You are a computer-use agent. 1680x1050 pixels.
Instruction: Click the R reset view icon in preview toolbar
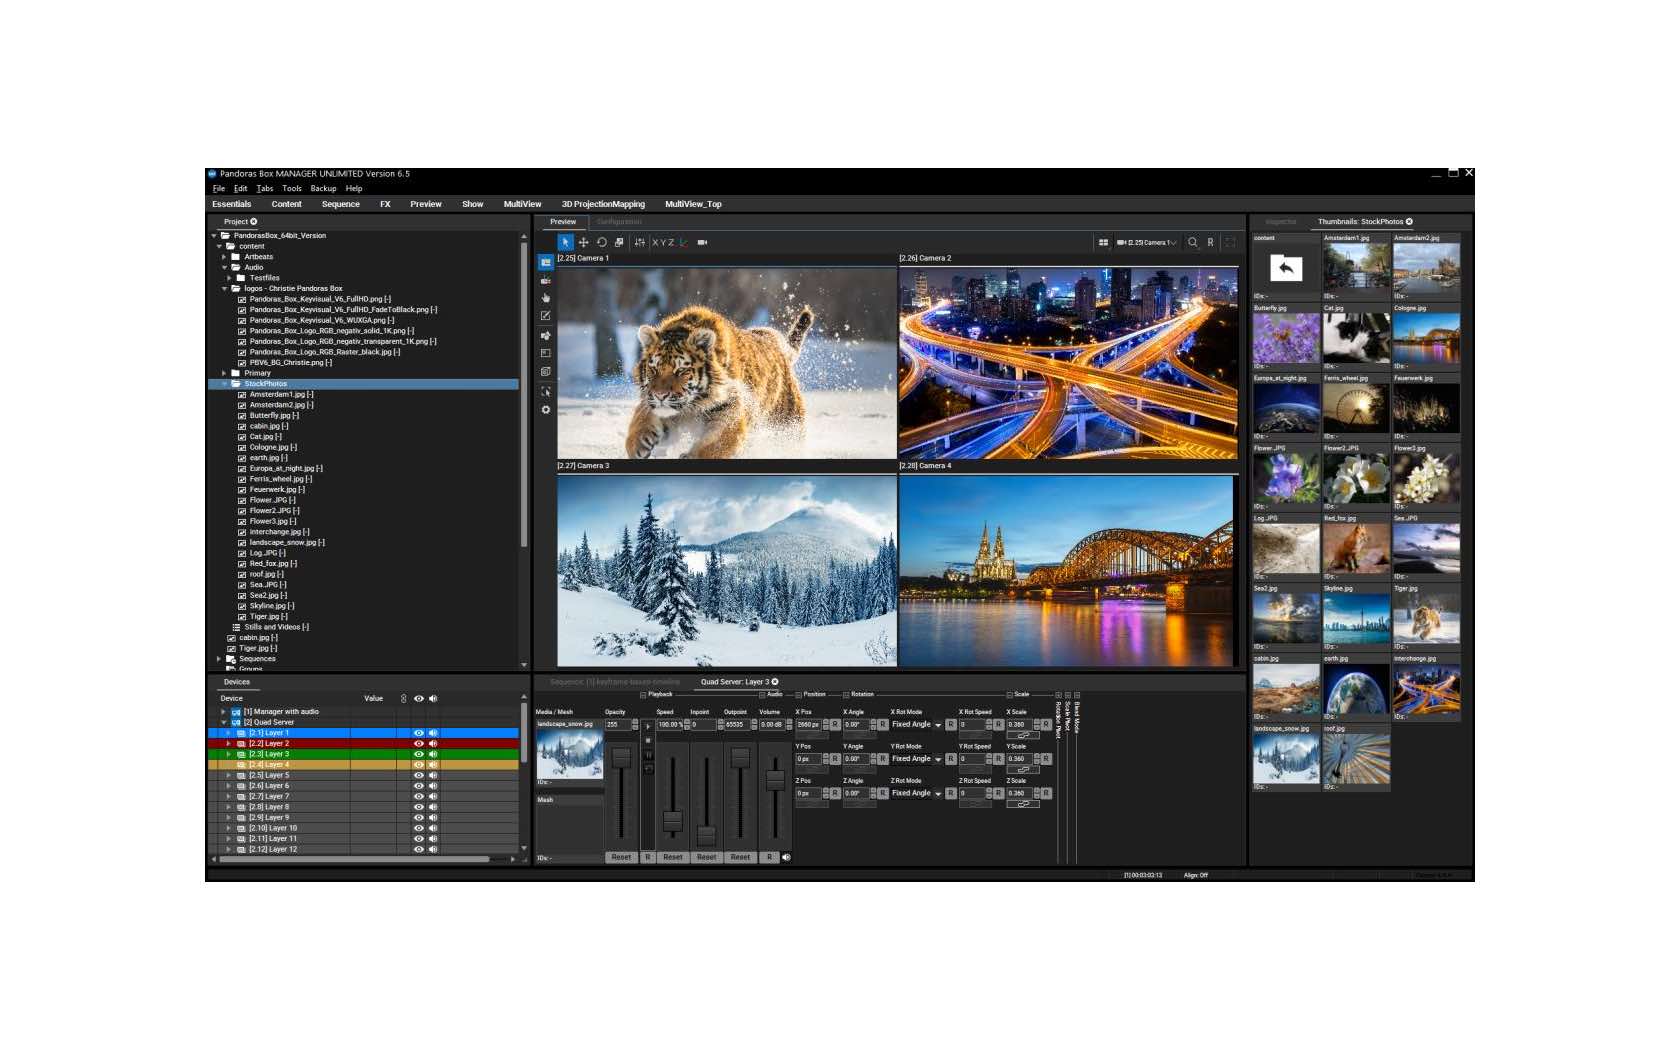1210,242
